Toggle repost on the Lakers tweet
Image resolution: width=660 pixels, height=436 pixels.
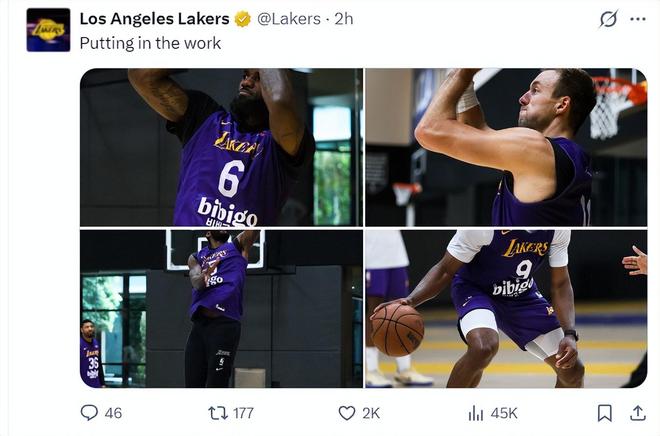coord(217,412)
